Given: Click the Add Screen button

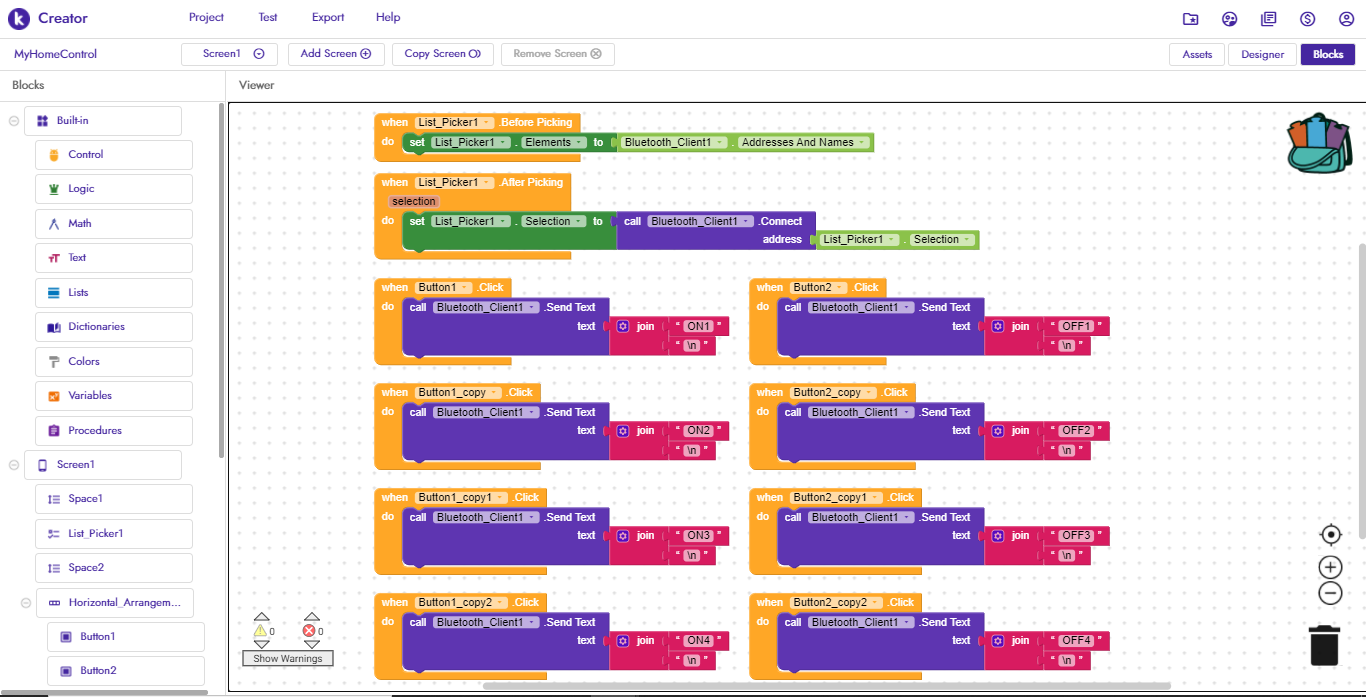Looking at the screenshot, I should [x=335, y=54].
